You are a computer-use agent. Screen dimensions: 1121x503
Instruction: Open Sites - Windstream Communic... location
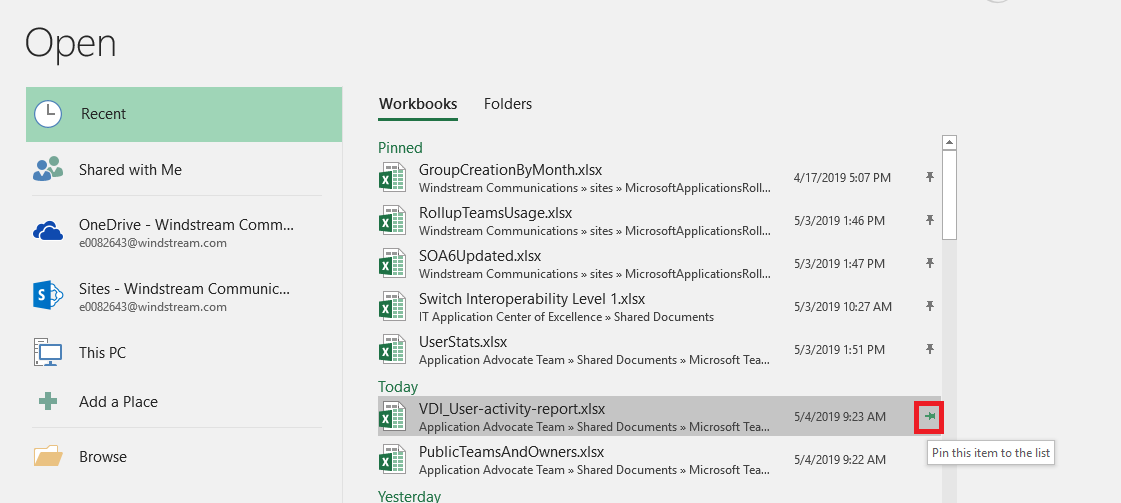click(x=185, y=289)
